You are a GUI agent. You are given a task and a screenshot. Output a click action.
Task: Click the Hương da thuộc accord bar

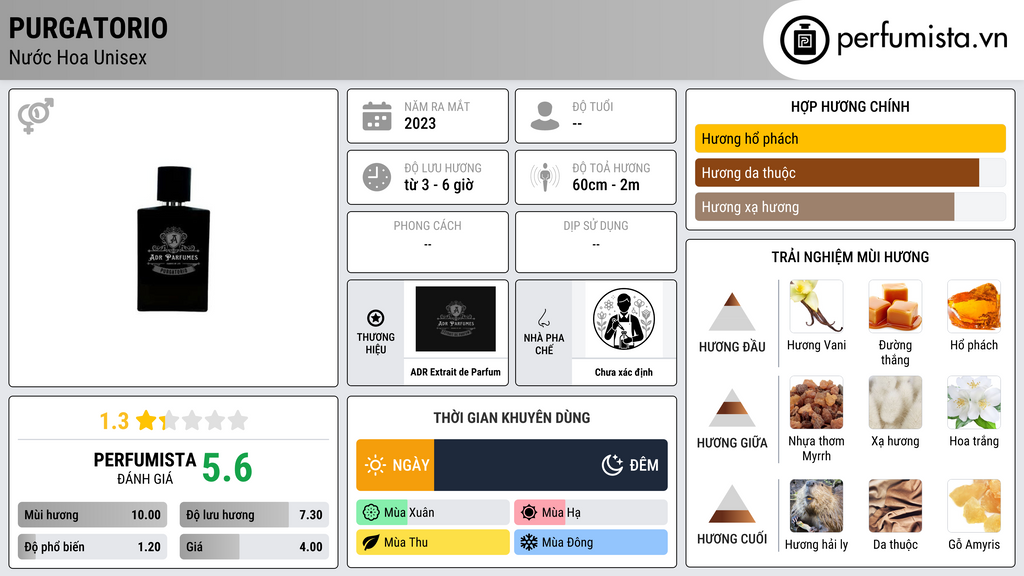pos(850,172)
